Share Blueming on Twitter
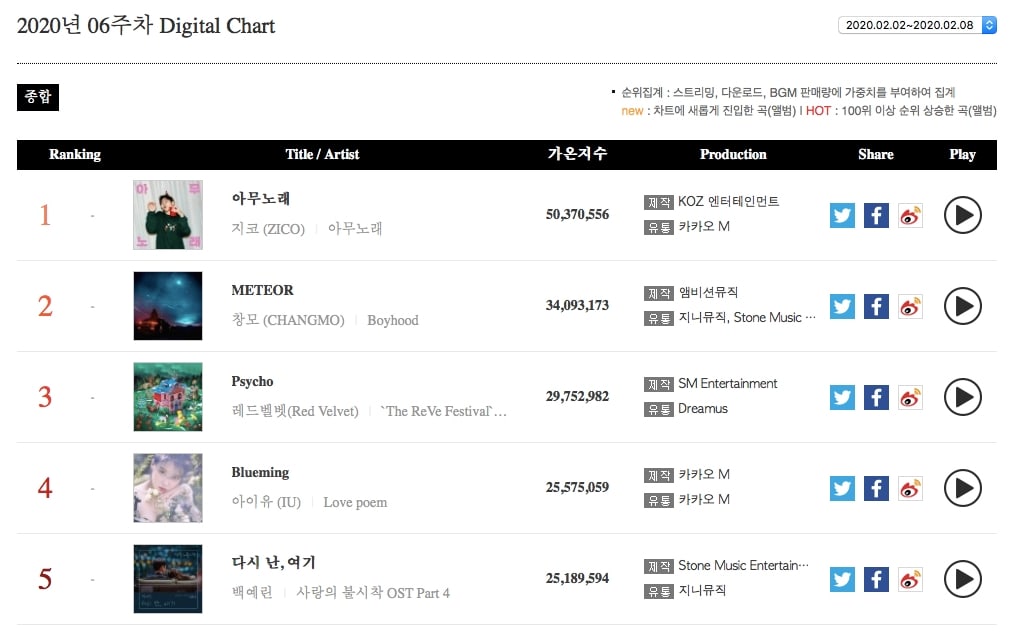Image resolution: width=1017 pixels, height=632 pixels. click(842, 488)
